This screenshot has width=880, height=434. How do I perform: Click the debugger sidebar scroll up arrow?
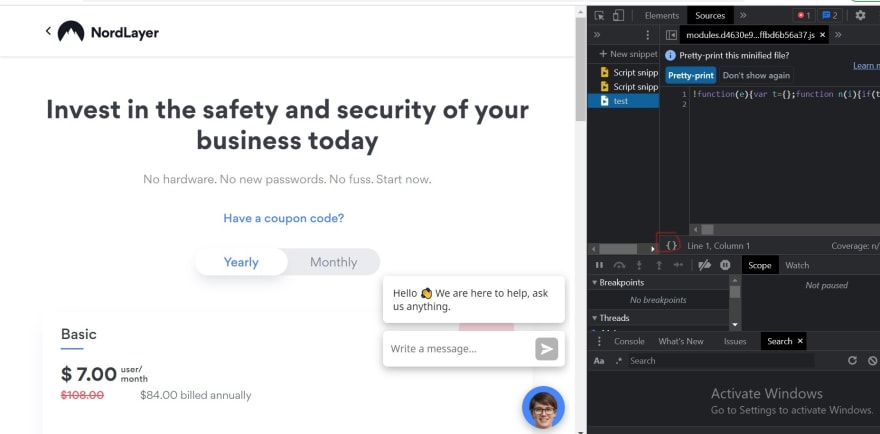click(x=735, y=279)
